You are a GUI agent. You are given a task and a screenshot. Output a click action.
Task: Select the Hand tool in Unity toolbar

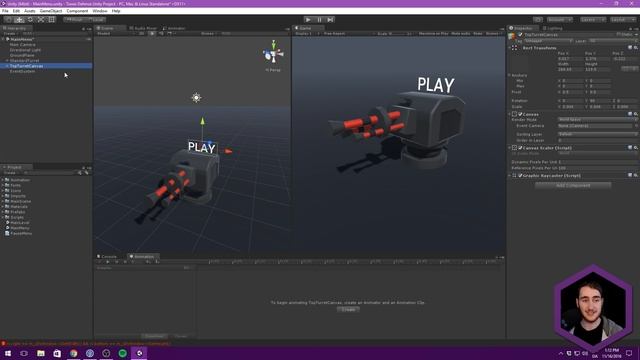[x=8, y=20]
